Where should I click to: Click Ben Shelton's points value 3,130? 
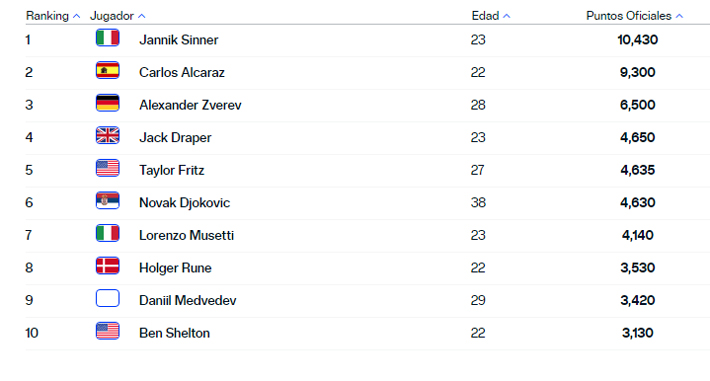tap(638, 333)
